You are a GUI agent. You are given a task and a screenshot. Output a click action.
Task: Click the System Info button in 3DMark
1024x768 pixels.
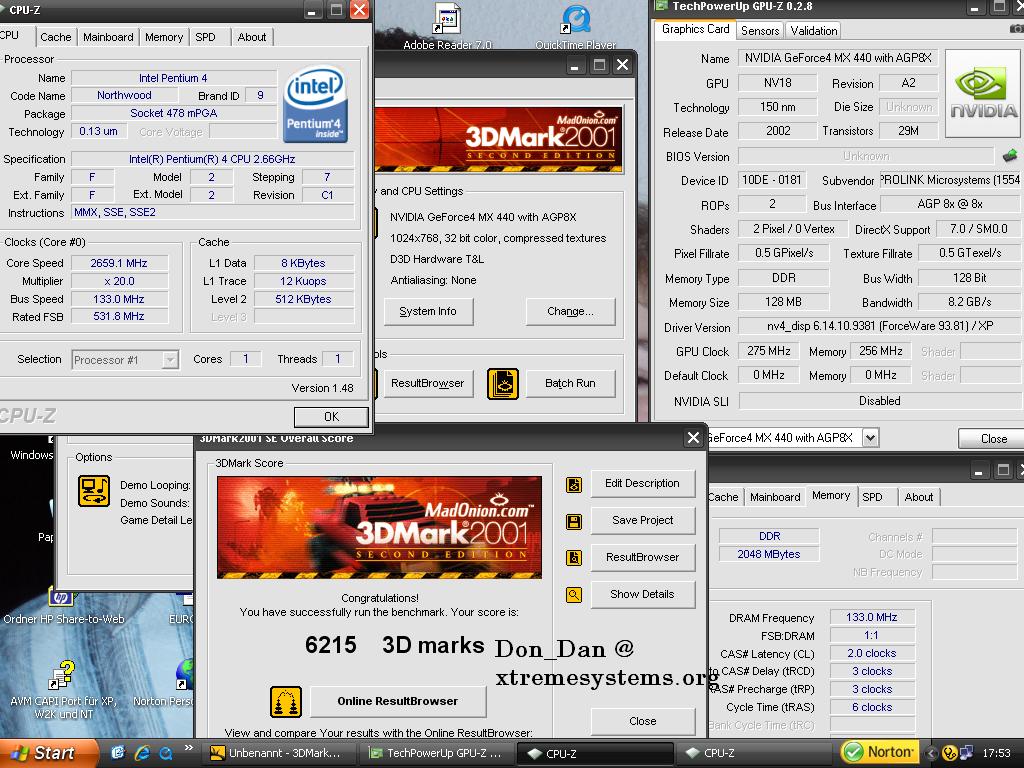[428, 312]
